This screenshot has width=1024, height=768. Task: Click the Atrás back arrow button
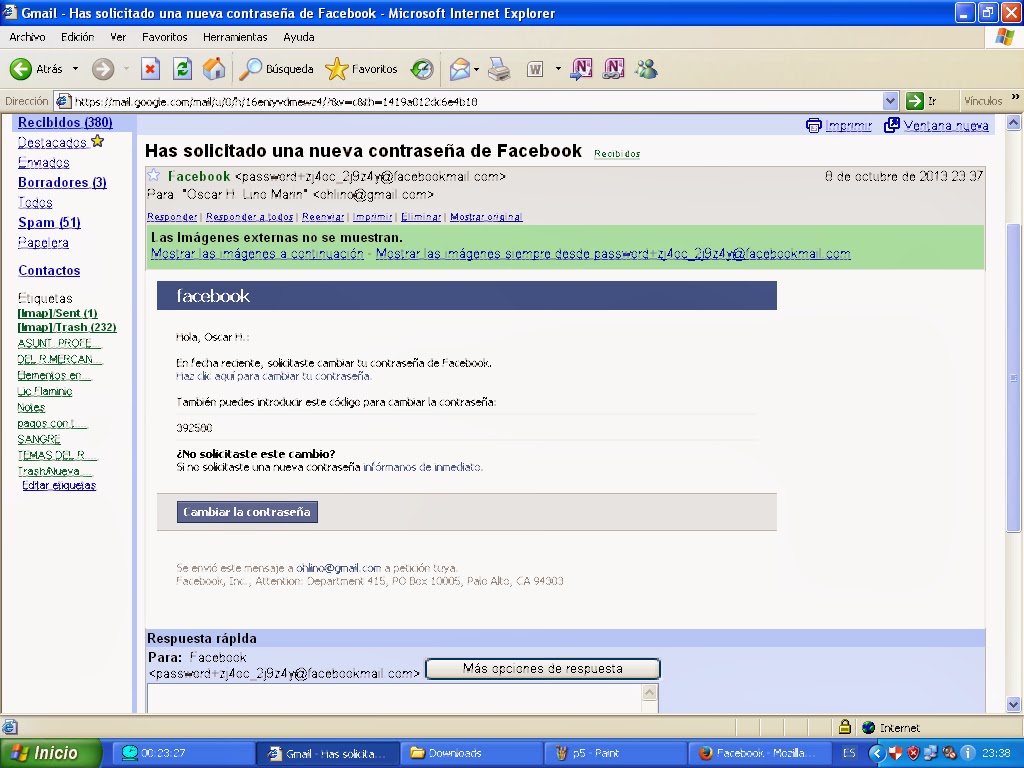pos(21,69)
